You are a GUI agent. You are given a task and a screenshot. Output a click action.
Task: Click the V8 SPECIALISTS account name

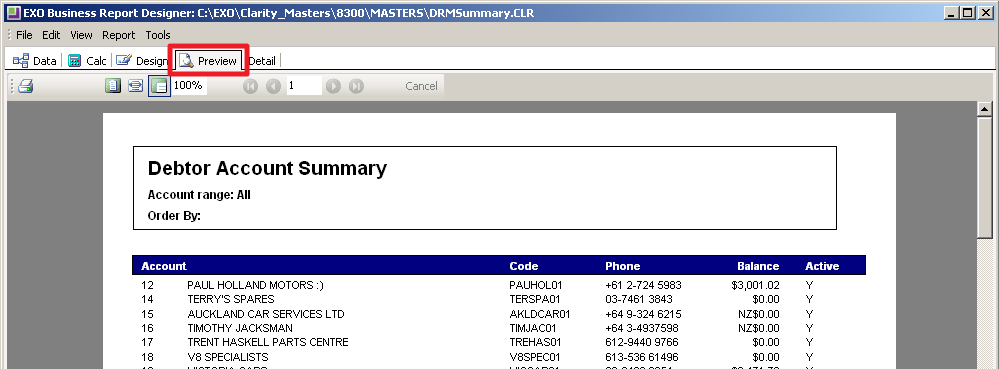227,357
